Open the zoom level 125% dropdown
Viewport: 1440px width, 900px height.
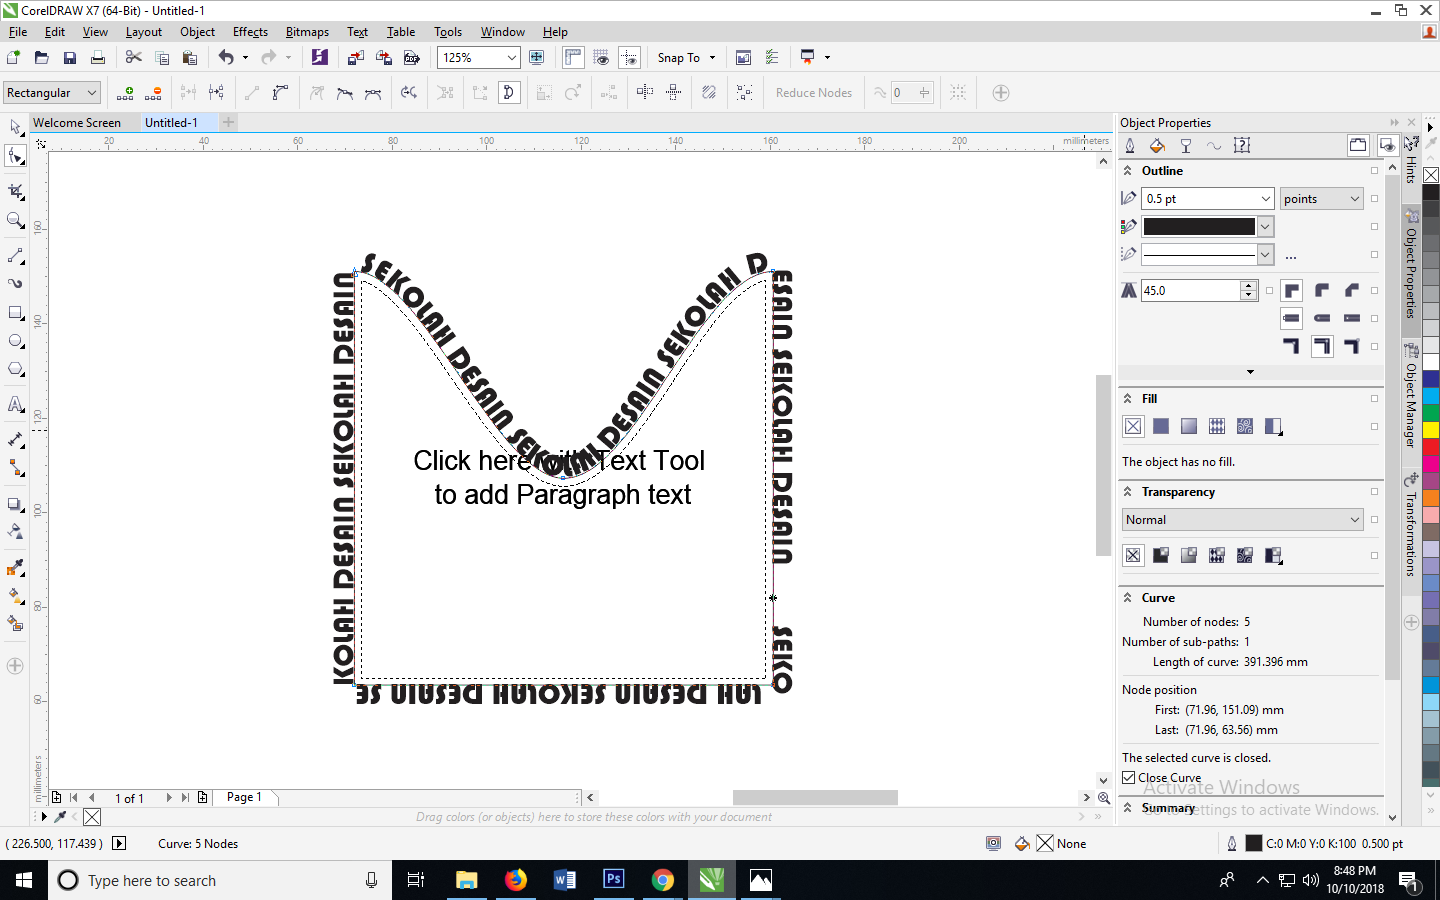click(x=511, y=58)
